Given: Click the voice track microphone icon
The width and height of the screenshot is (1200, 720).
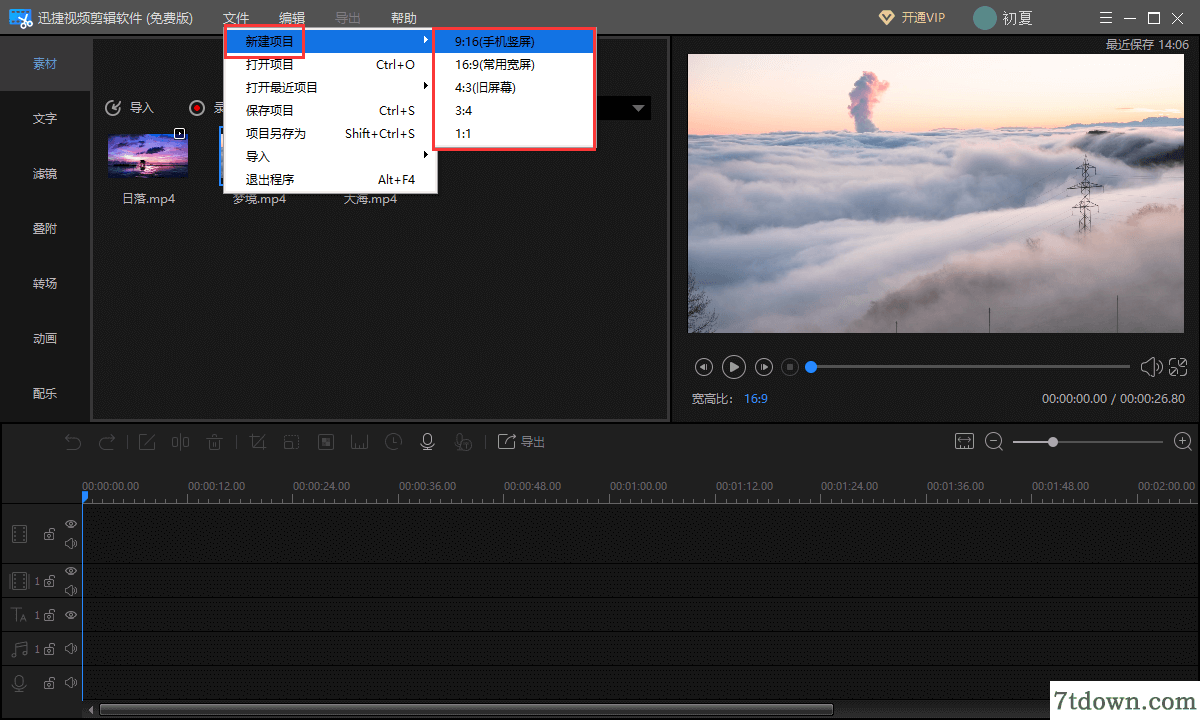Looking at the screenshot, I should point(19,683).
